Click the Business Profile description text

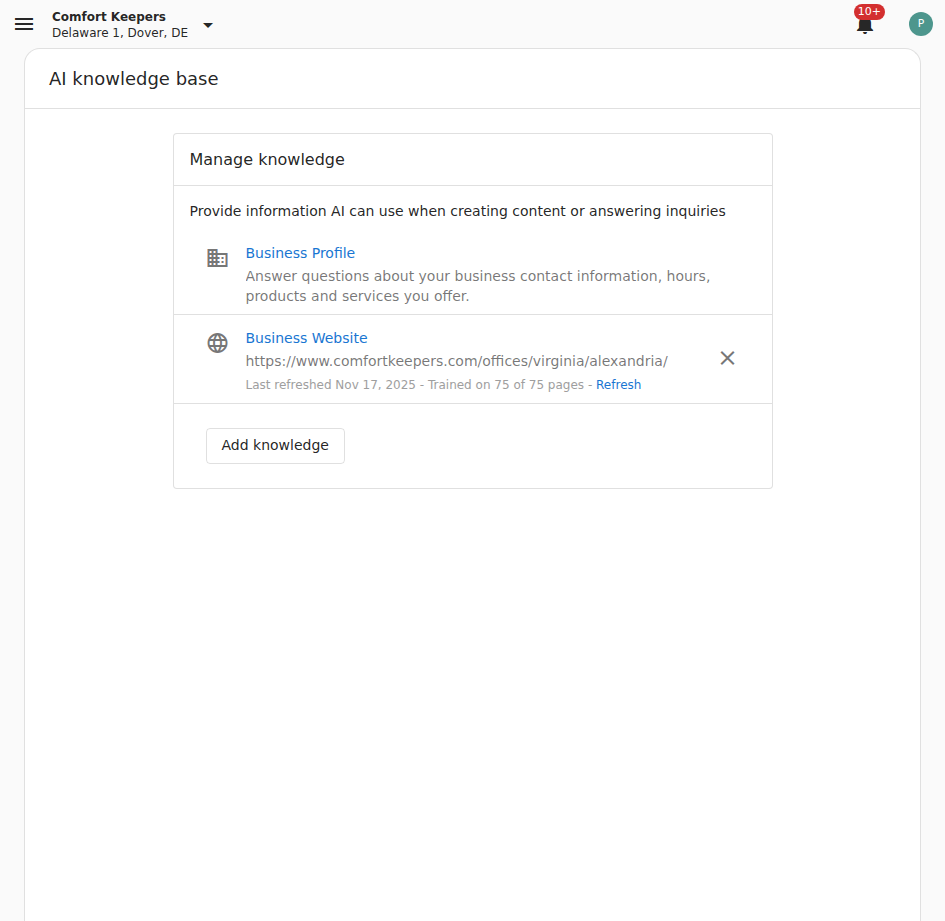[478, 286]
